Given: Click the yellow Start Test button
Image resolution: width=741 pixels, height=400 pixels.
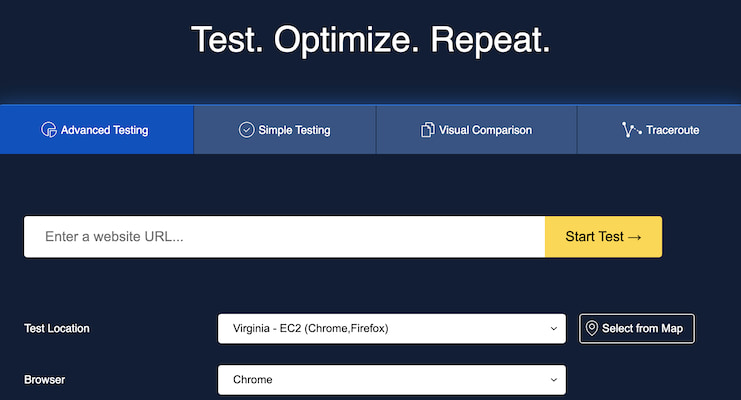Looking at the screenshot, I should 603,237.
